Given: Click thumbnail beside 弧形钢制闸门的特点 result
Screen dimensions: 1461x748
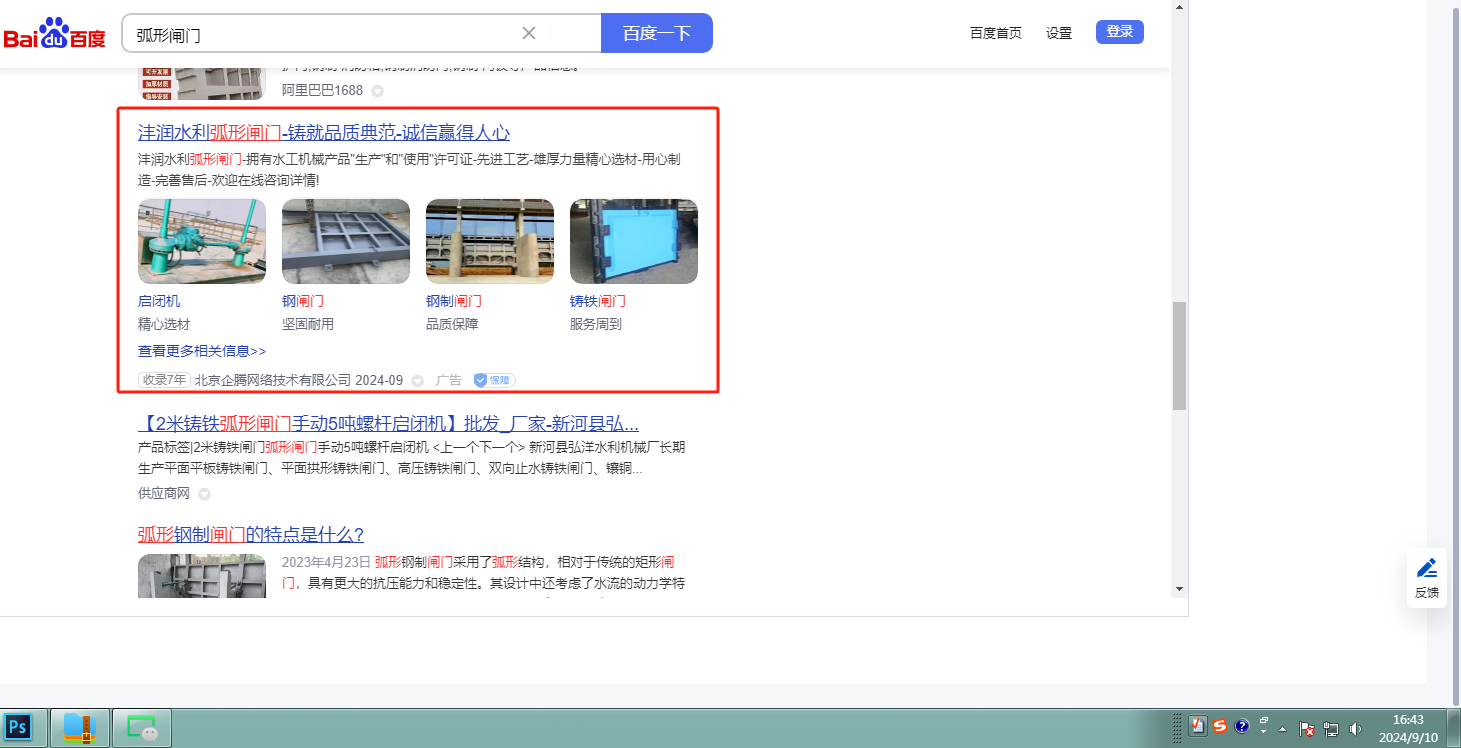Looking at the screenshot, I should (202, 576).
